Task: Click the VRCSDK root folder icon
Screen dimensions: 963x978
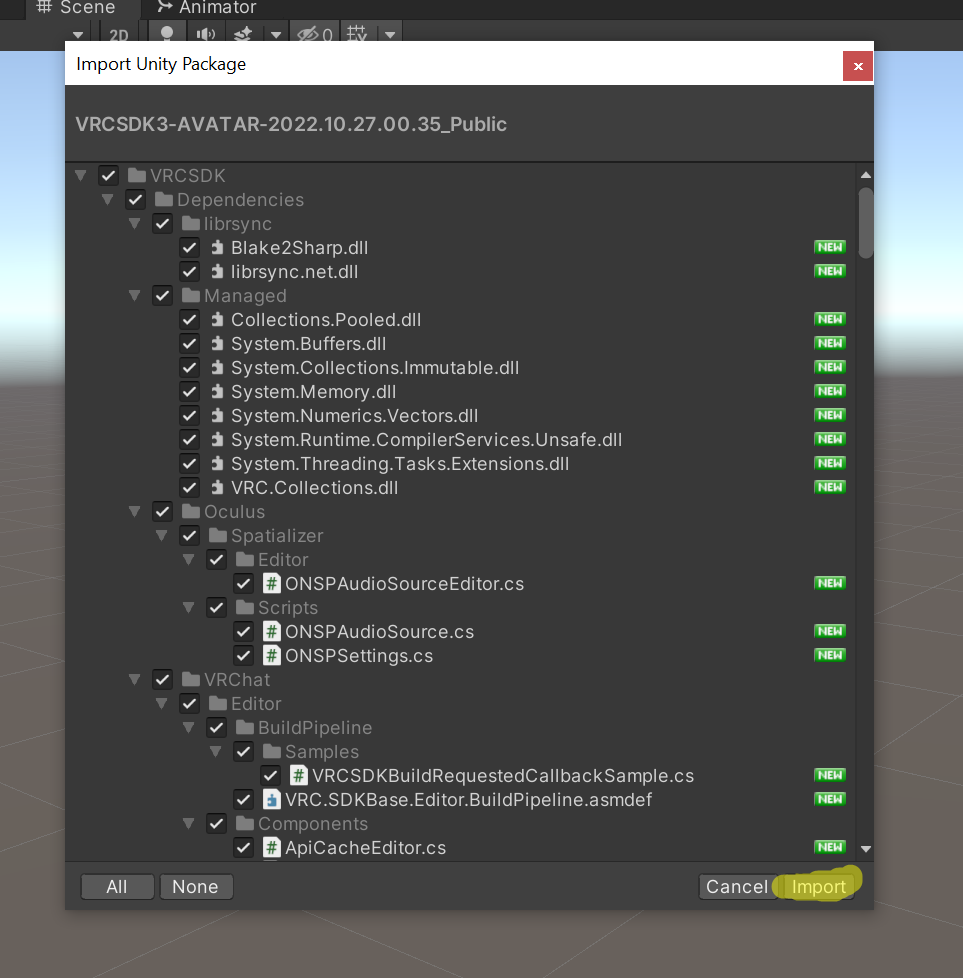Action: [x=137, y=175]
